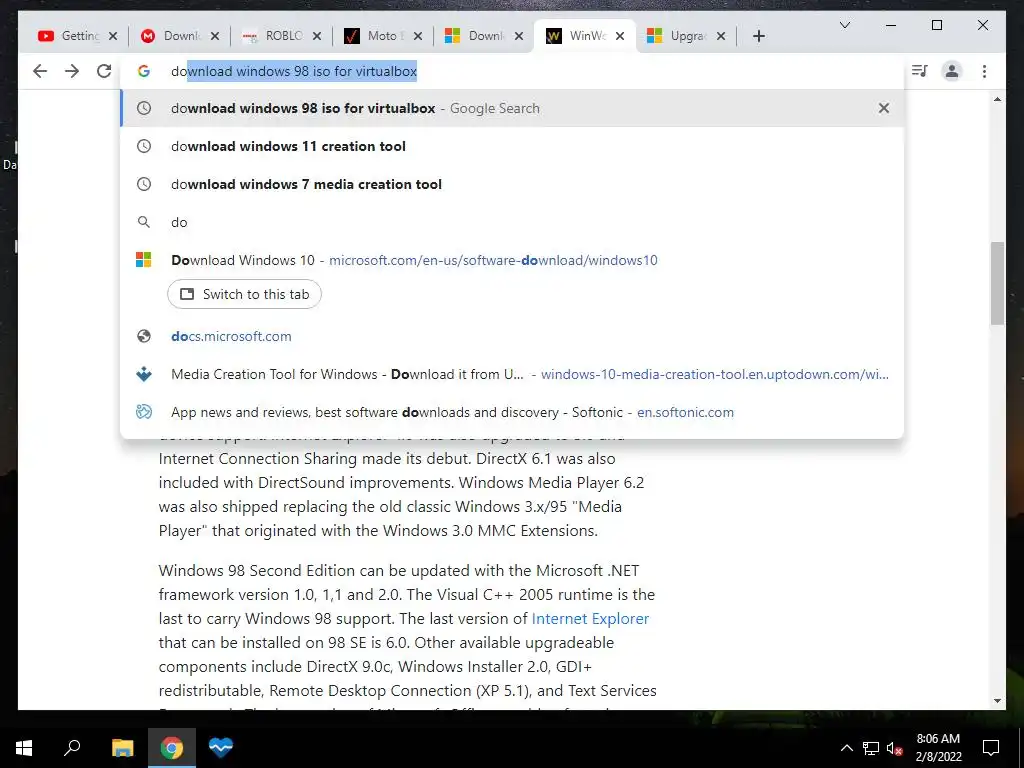Click the network status tray icon

coord(871,748)
